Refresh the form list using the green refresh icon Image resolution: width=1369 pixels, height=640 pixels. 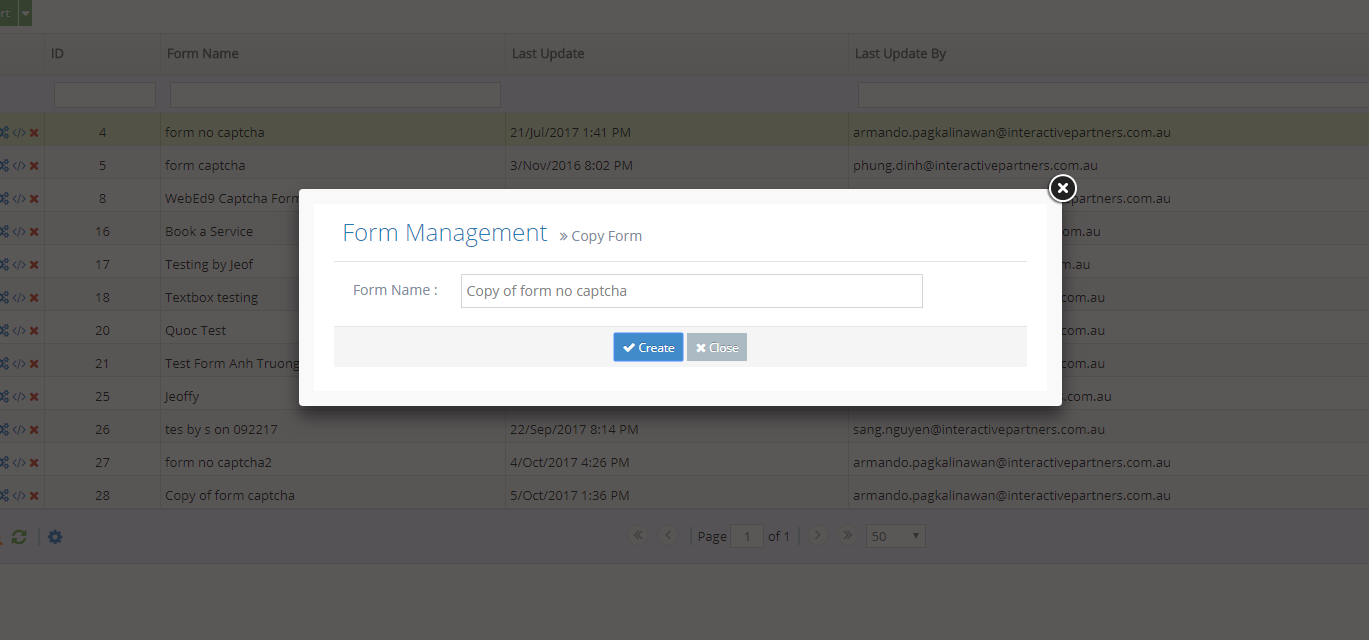click(x=19, y=537)
